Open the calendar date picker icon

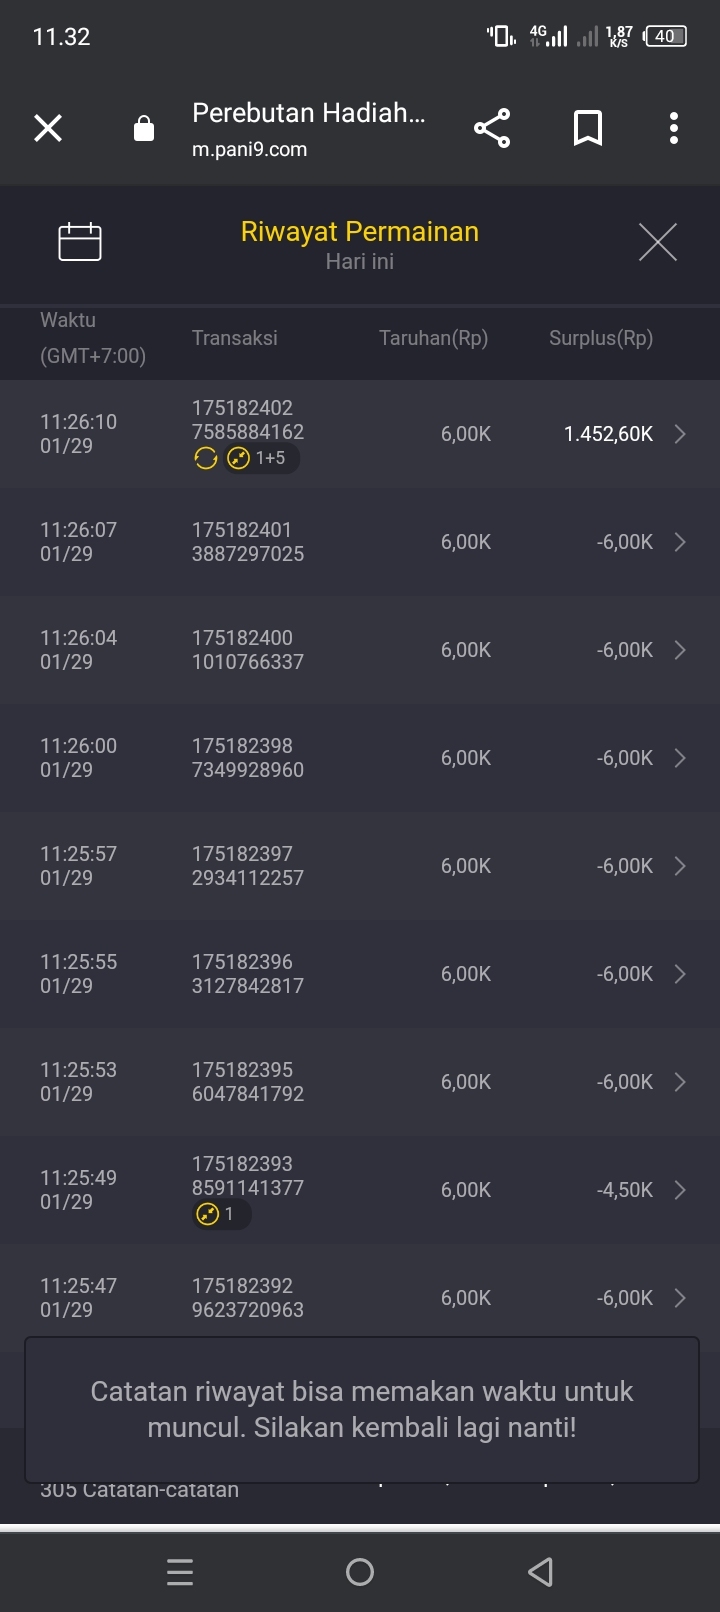click(x=80, y=241)
